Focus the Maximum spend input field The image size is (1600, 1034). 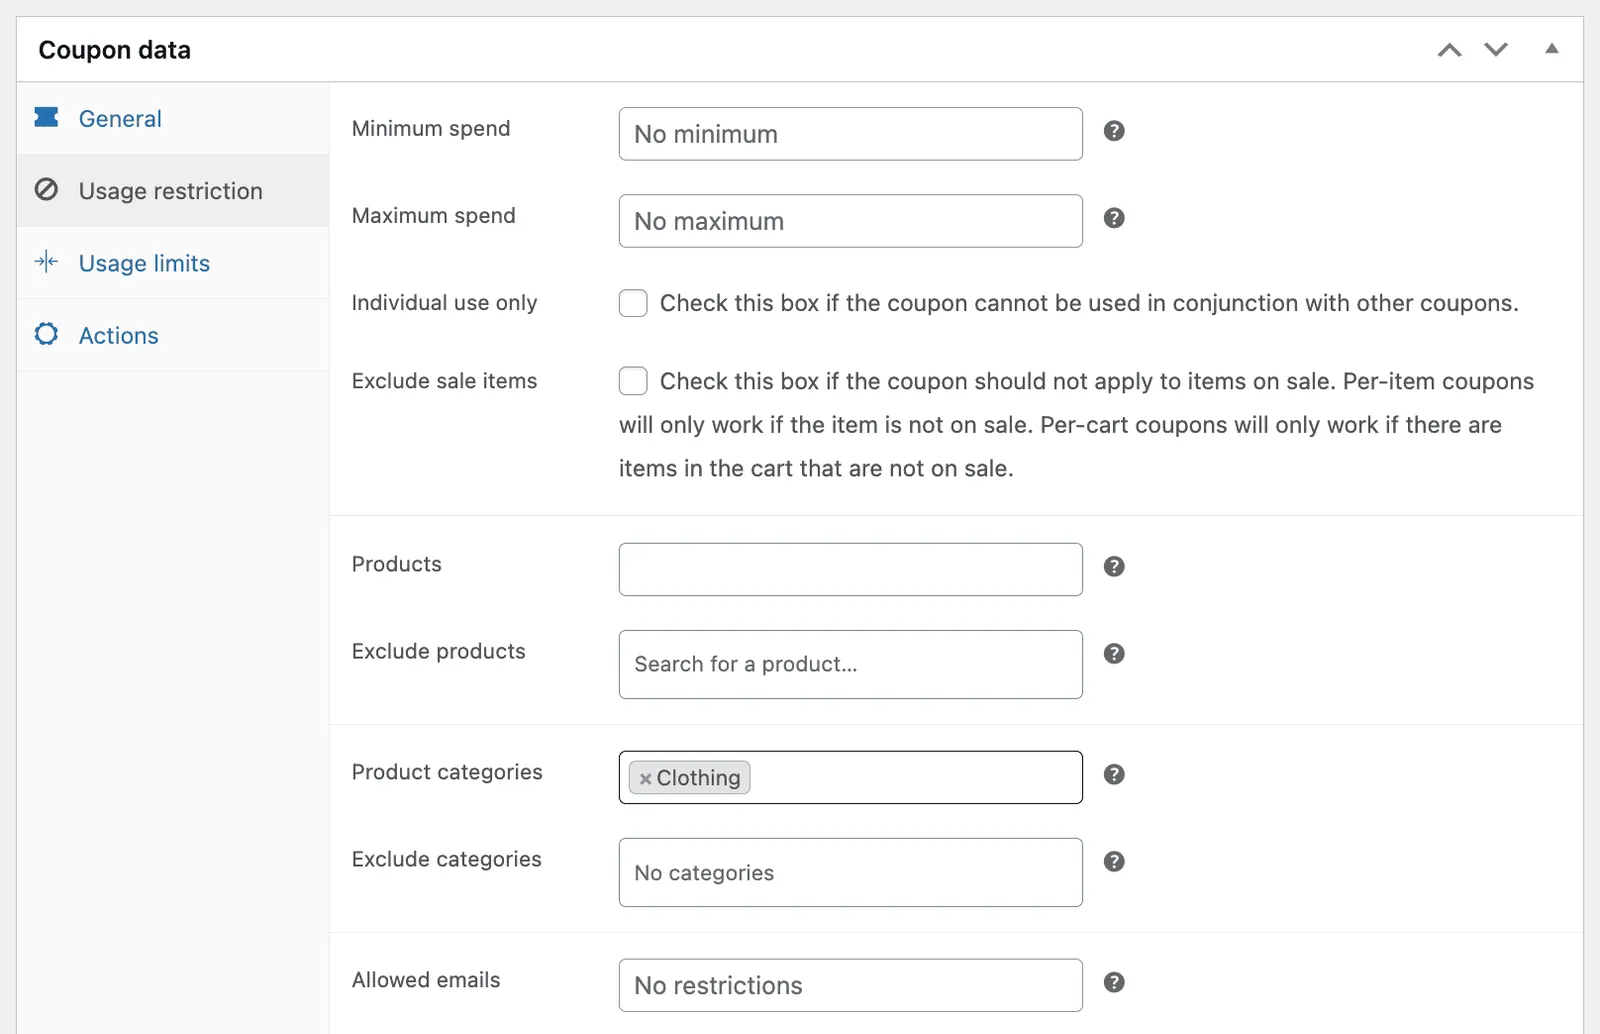tap(851, 221)
